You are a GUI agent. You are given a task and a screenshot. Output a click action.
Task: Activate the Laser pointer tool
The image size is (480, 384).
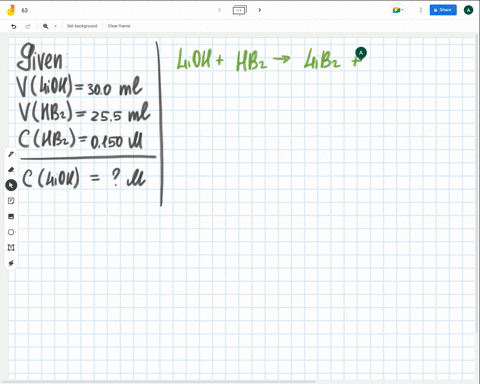[11, 263]
